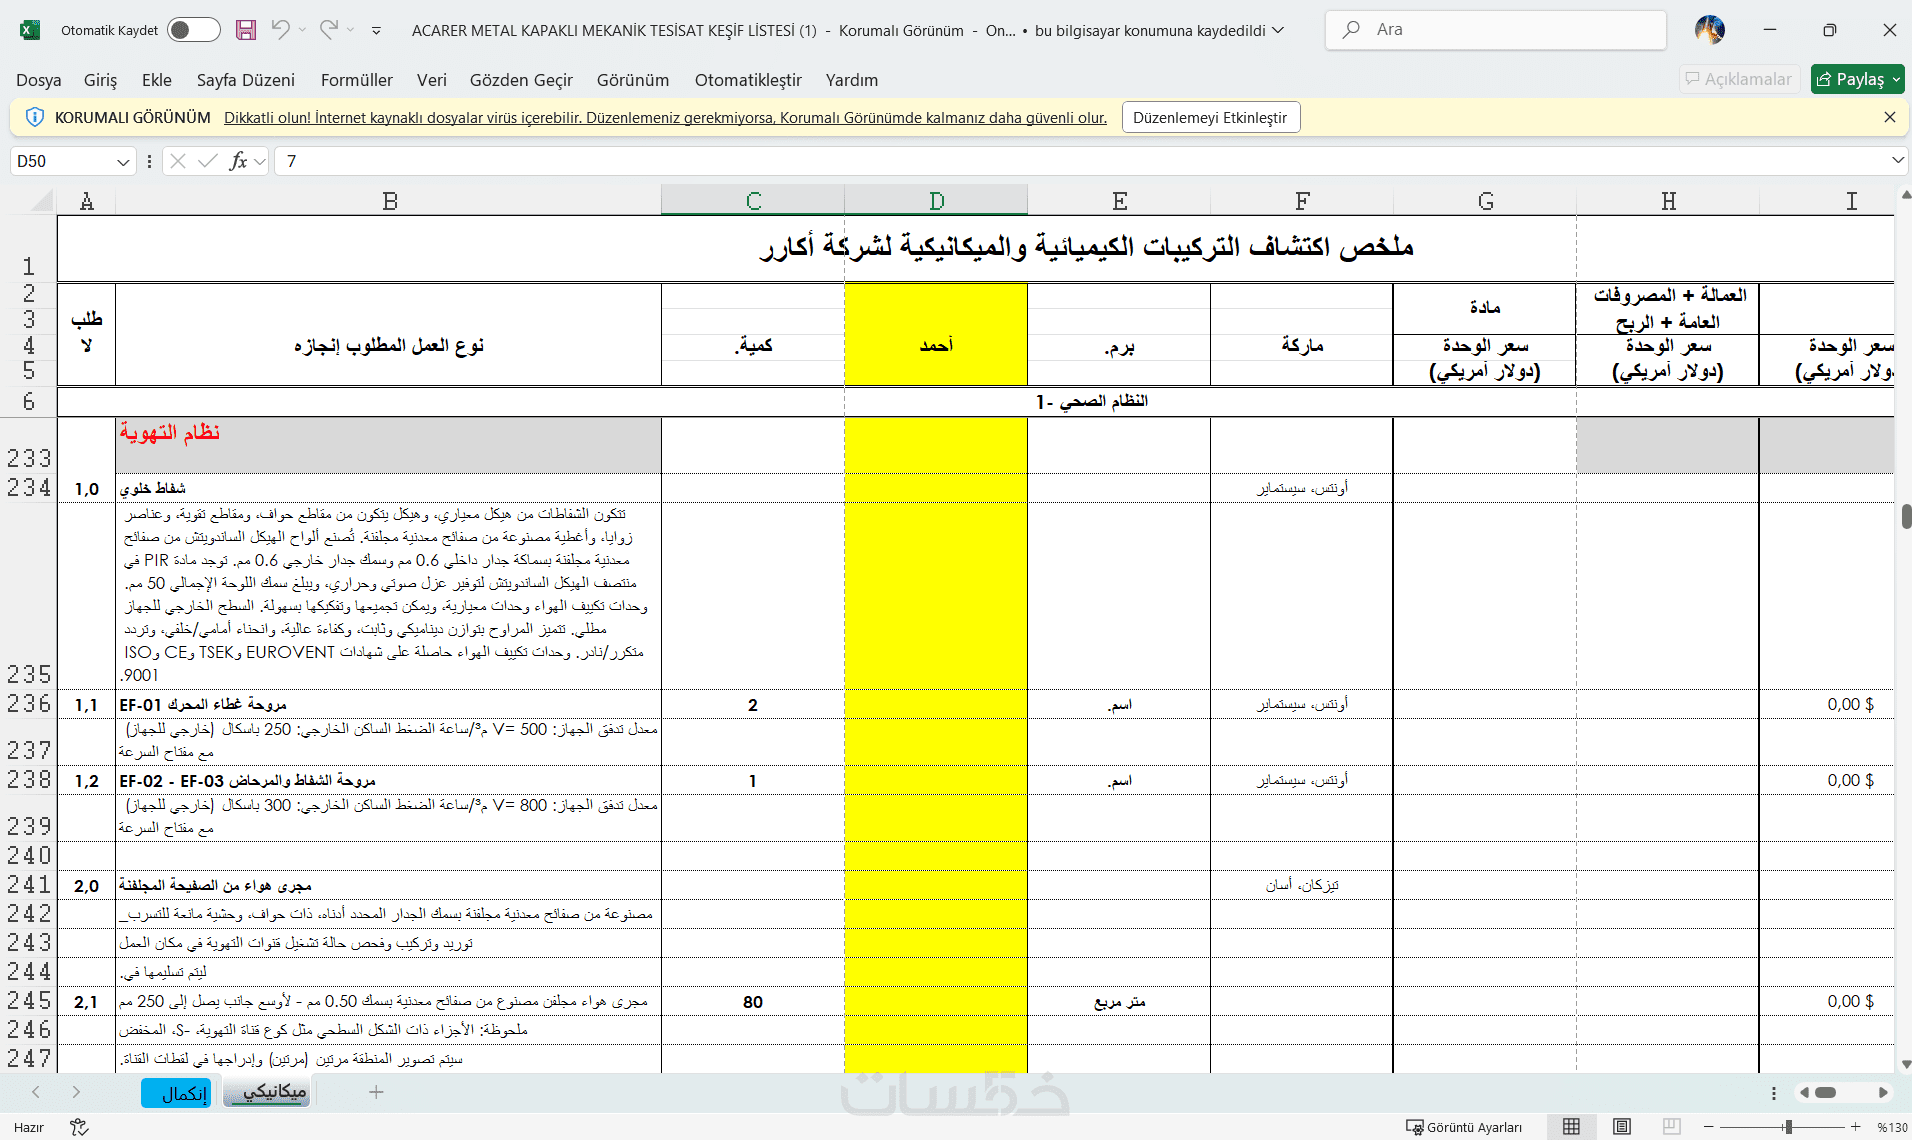Click the protected view warning link text
1912x1140 pixels.
click(665, 118)
